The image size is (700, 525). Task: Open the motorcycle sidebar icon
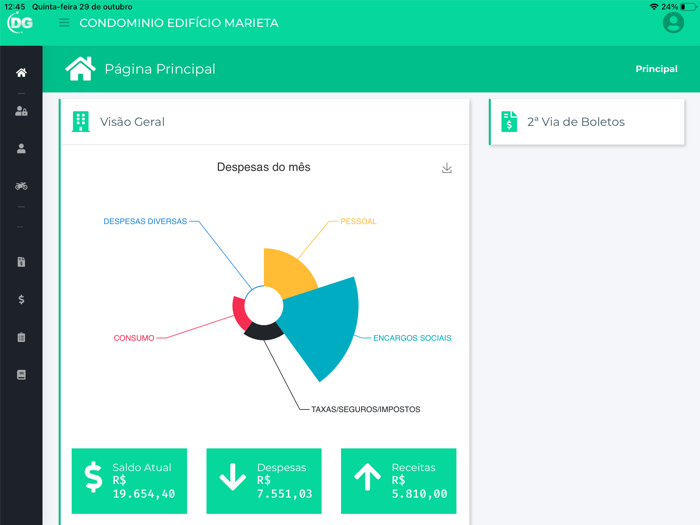(21, 186)
